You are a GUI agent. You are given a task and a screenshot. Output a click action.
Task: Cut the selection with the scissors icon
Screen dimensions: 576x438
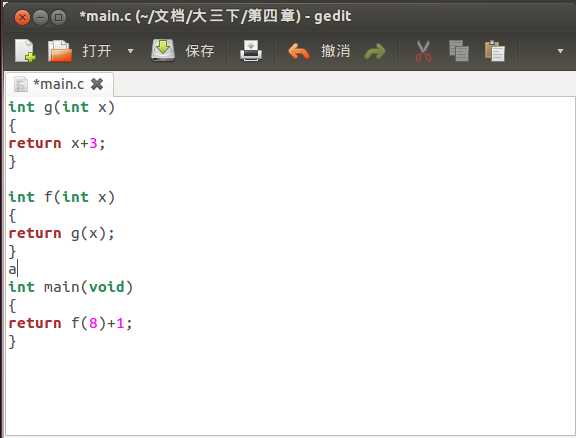(x=424, y=51)
